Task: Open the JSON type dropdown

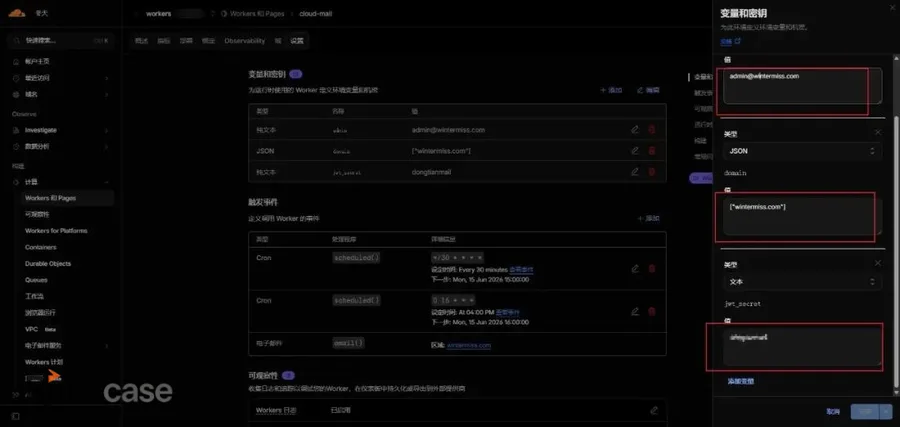Action: [802, 151]
